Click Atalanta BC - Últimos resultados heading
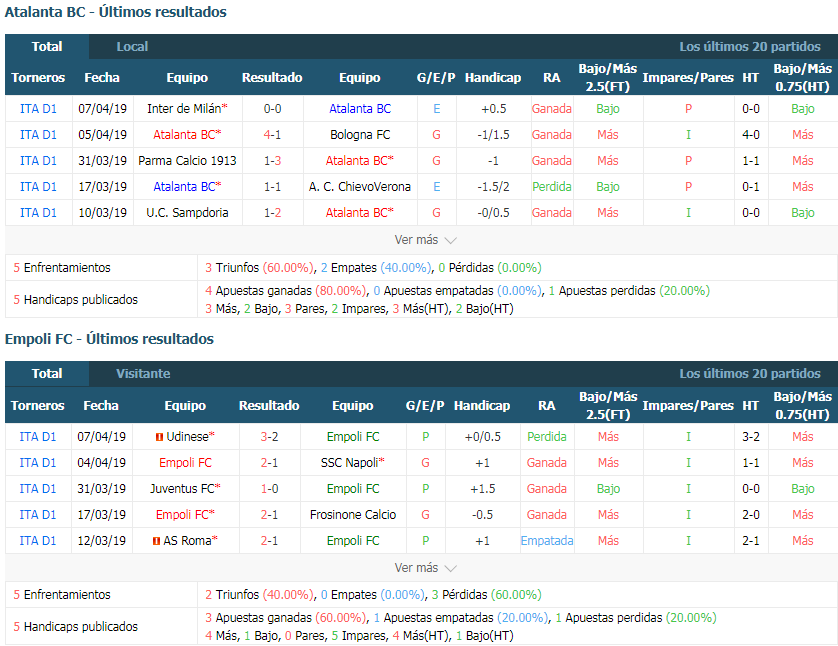The width and height of the screenshot is (838, 646). [x=115, y=12]
